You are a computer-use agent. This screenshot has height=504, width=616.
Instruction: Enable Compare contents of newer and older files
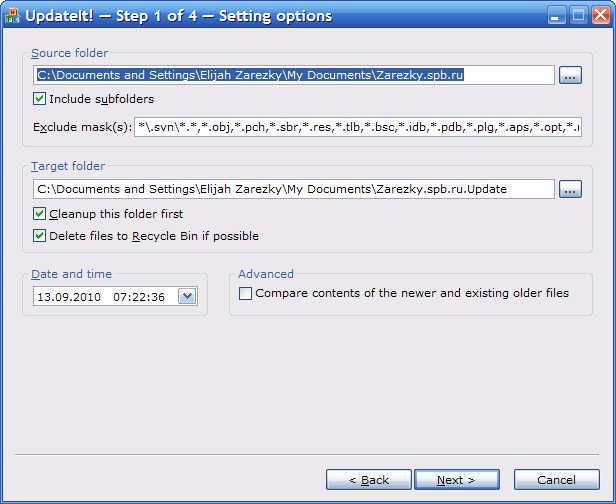pos(246,294)
